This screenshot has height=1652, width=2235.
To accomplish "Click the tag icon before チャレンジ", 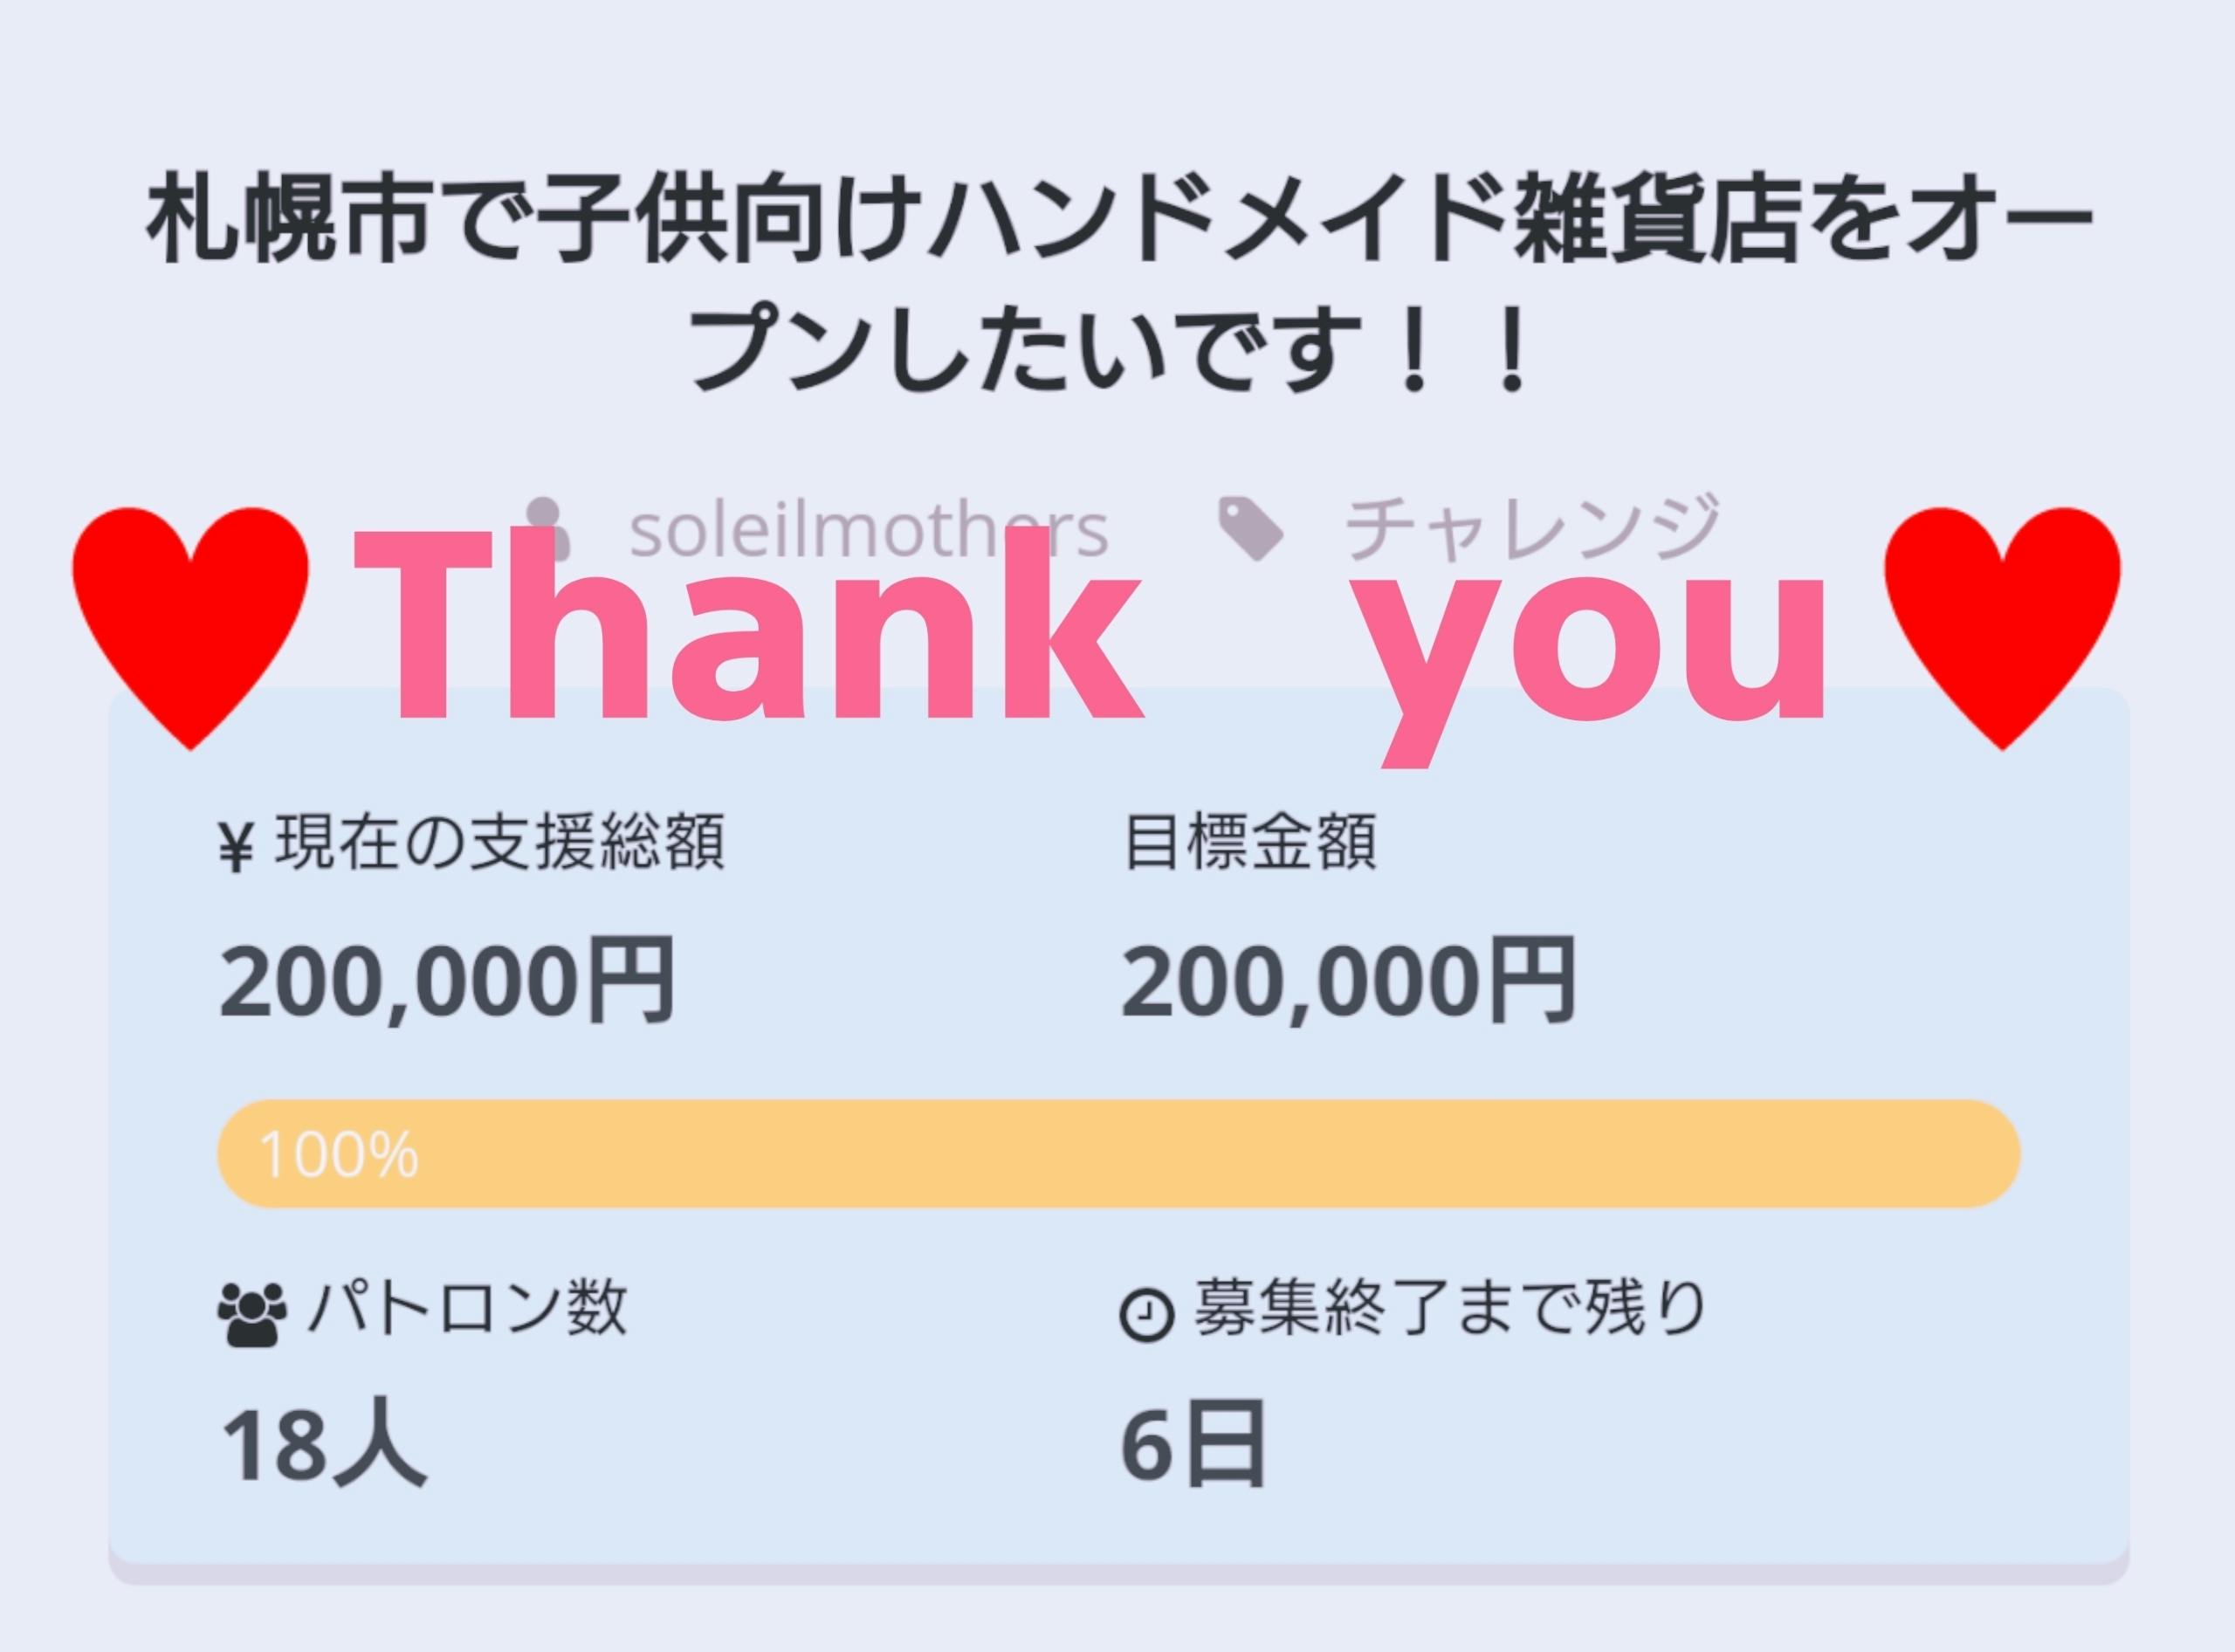I will [1250, 527].
